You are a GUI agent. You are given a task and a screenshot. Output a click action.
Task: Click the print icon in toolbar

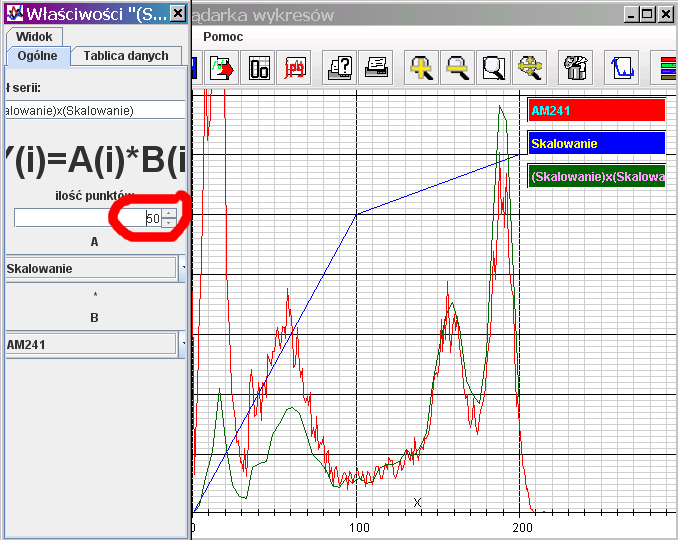click(377, 68)
